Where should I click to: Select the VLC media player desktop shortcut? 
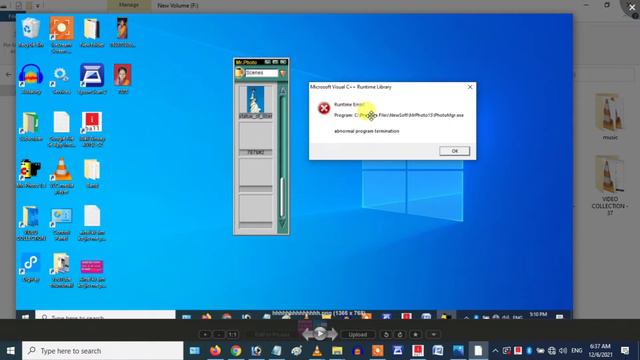(62, 176)
